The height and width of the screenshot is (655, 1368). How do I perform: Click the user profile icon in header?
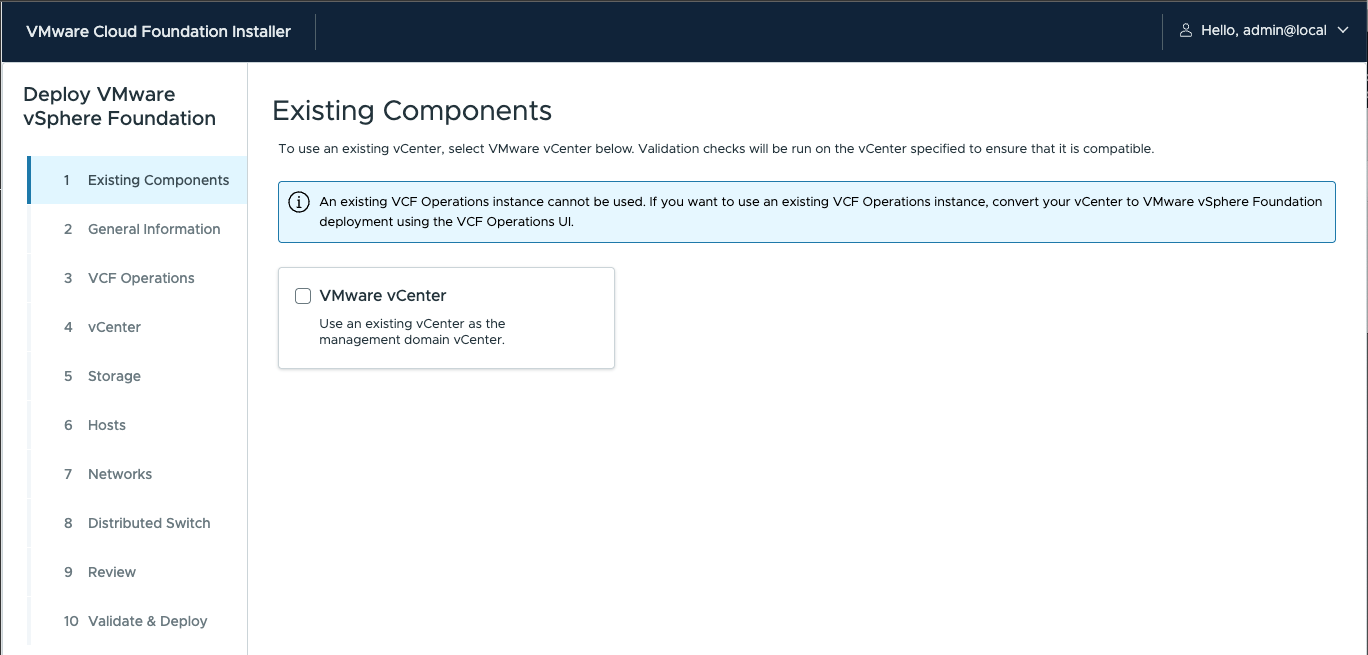pyautogui.click(x=1186, y=31)
